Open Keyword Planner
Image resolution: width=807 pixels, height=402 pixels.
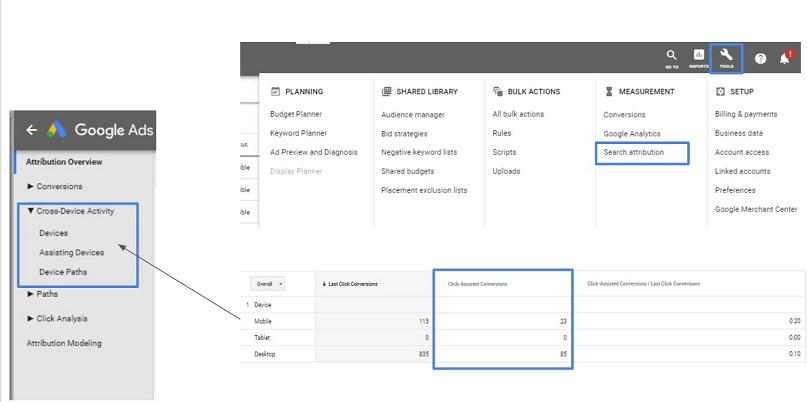pos(299,133)
